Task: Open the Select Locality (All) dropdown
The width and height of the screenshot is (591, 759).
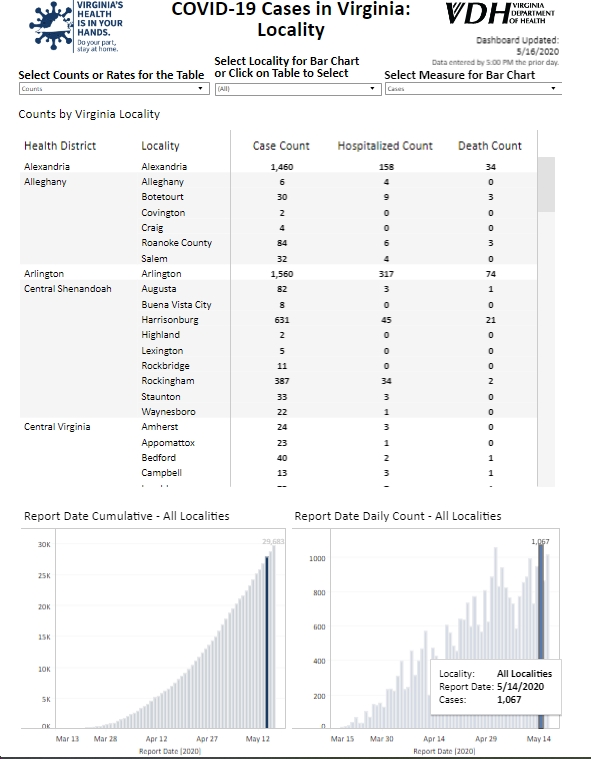Action: tap(298, 89)
